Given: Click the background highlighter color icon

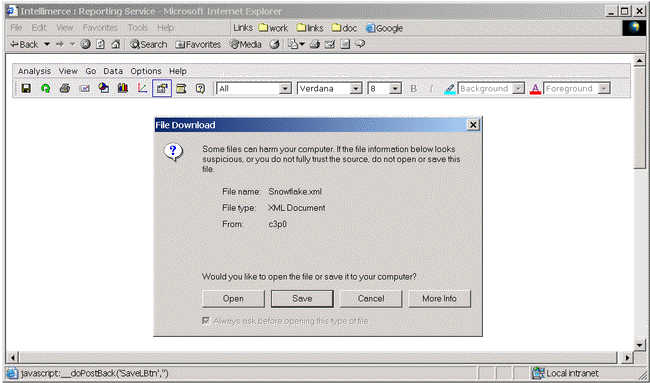Looking at the screenshot, I should tap(450, 89).
